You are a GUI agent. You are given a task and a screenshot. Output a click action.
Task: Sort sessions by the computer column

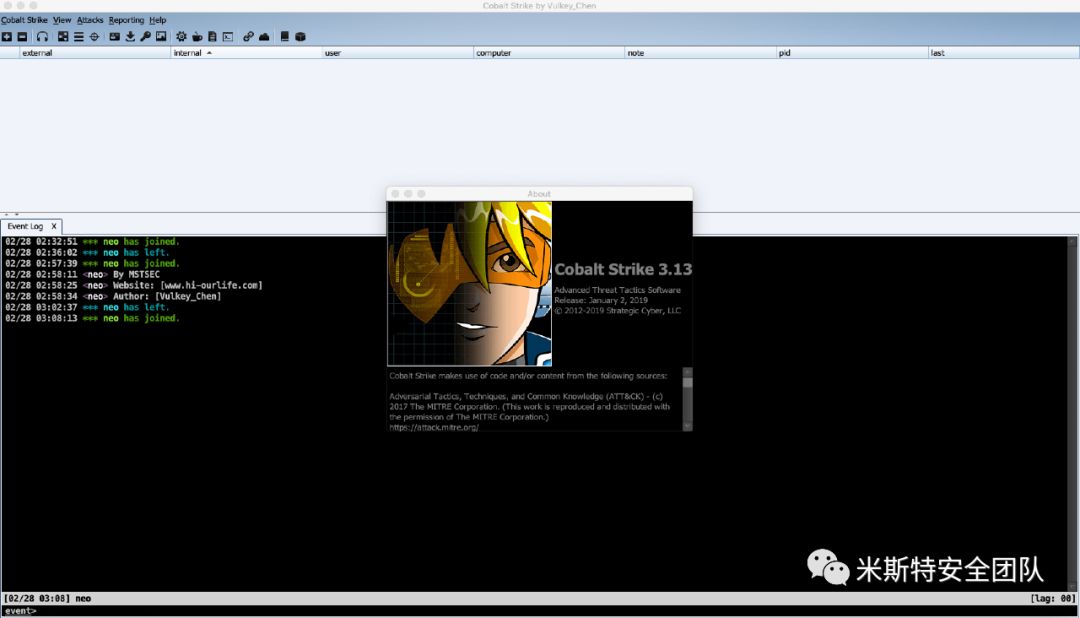pos(549,52)
